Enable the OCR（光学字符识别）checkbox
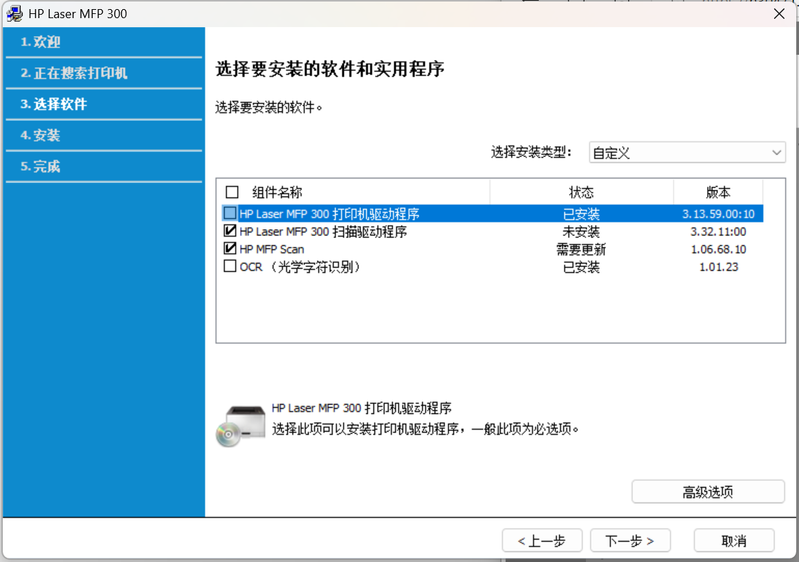The width and height of the screenshot is (799, 562). click(x=230, y=267)
